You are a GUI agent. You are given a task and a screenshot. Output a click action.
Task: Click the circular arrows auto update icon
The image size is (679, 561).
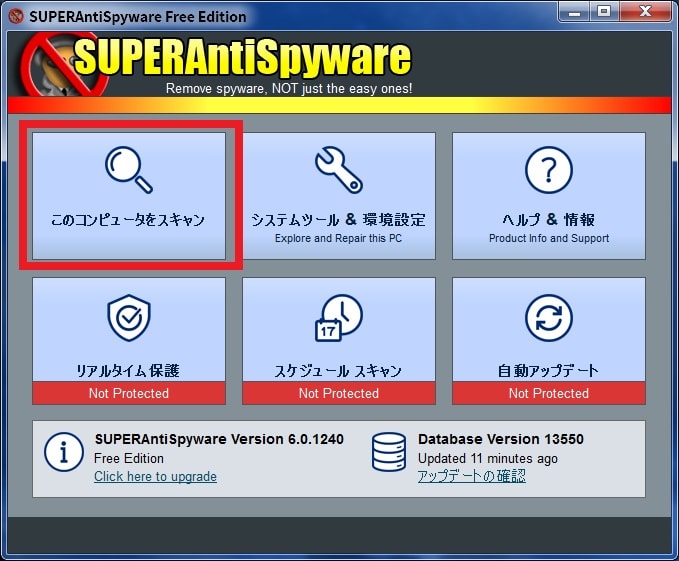549,318
